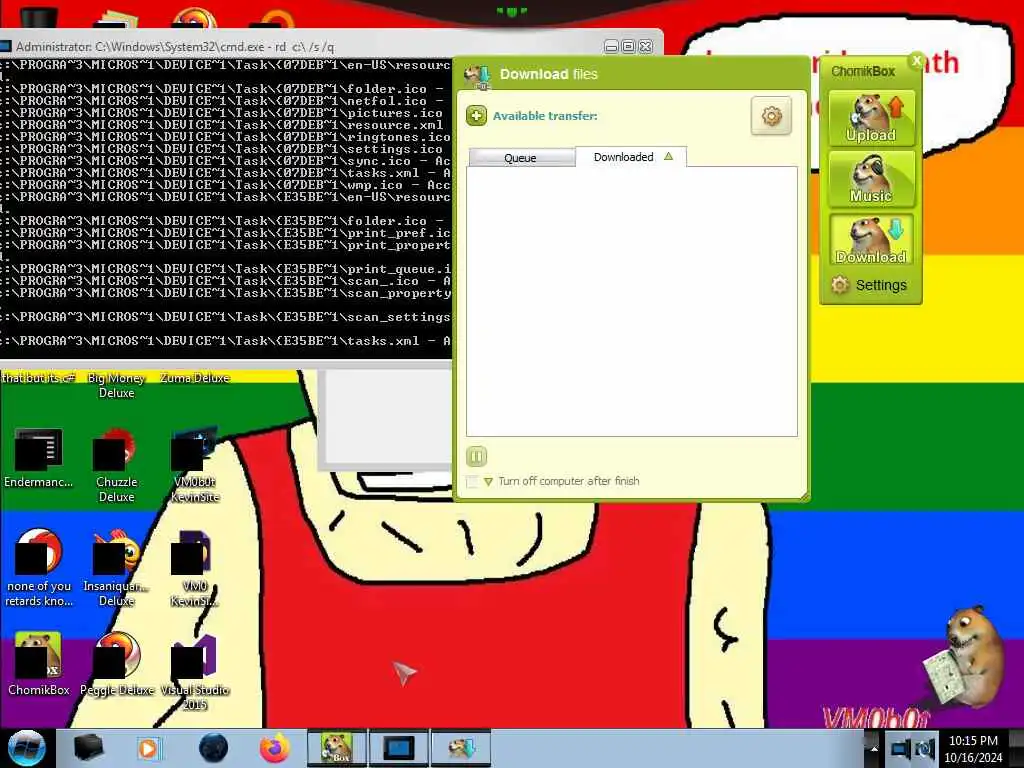
Task: Click the hamster reading newspaper mascot
Action: tap(963, 658)
